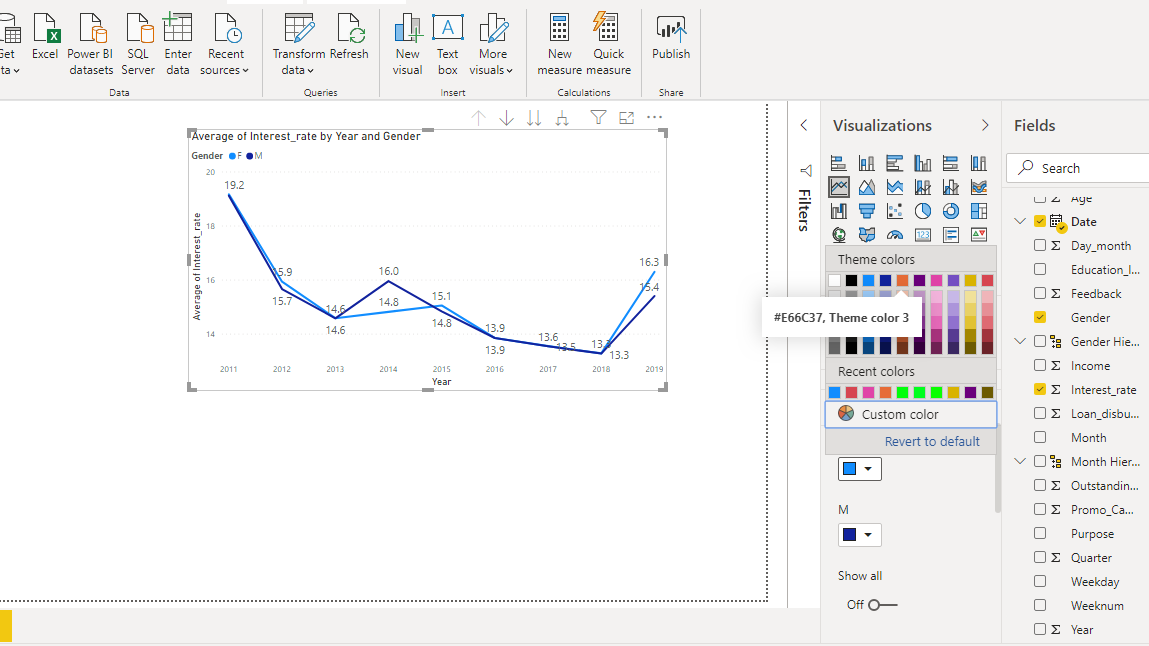This screenshot has width=1149, height=646.
Task: Click the New visual icon
Action: pos(407,28)
